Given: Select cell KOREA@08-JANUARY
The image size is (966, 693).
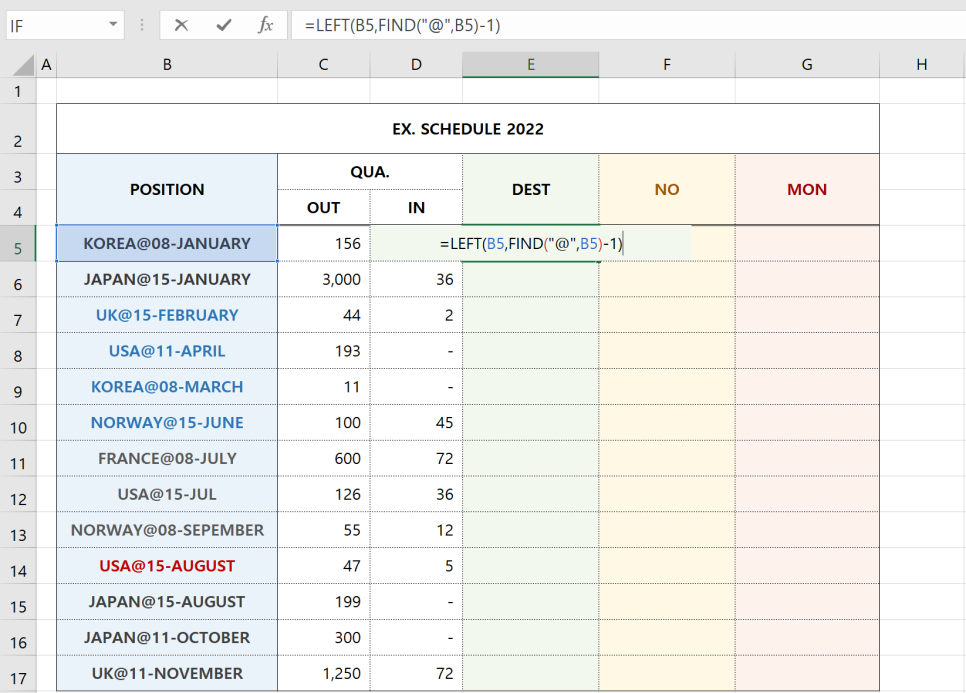Looking at the screenshot, I should click(x=167, y=243).
